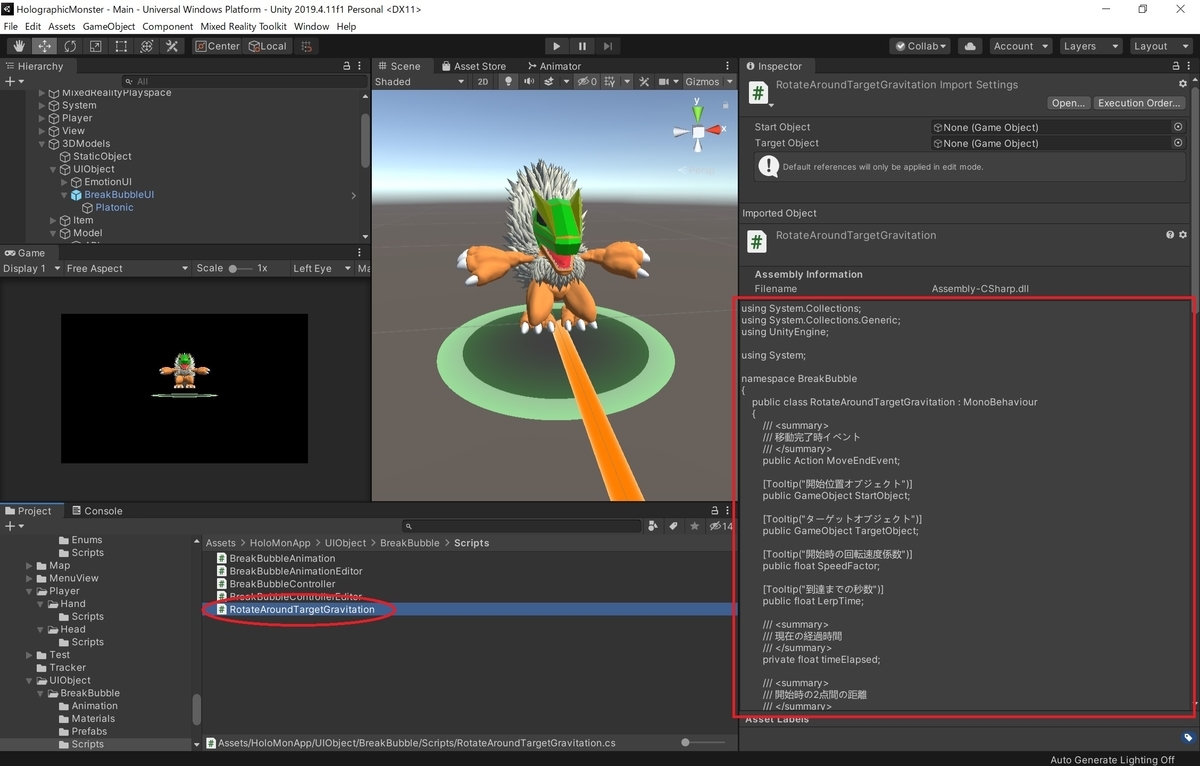
Task: Toggle Local handle rotation
Action: pos(266,46)
